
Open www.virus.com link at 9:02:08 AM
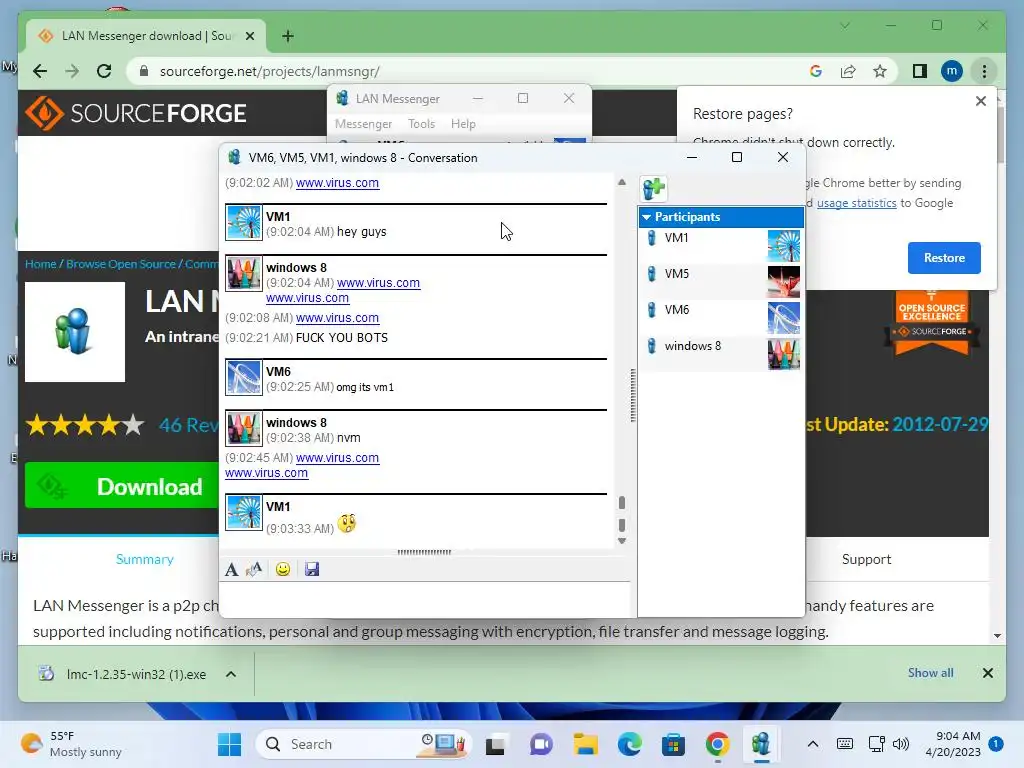[337, 318]
